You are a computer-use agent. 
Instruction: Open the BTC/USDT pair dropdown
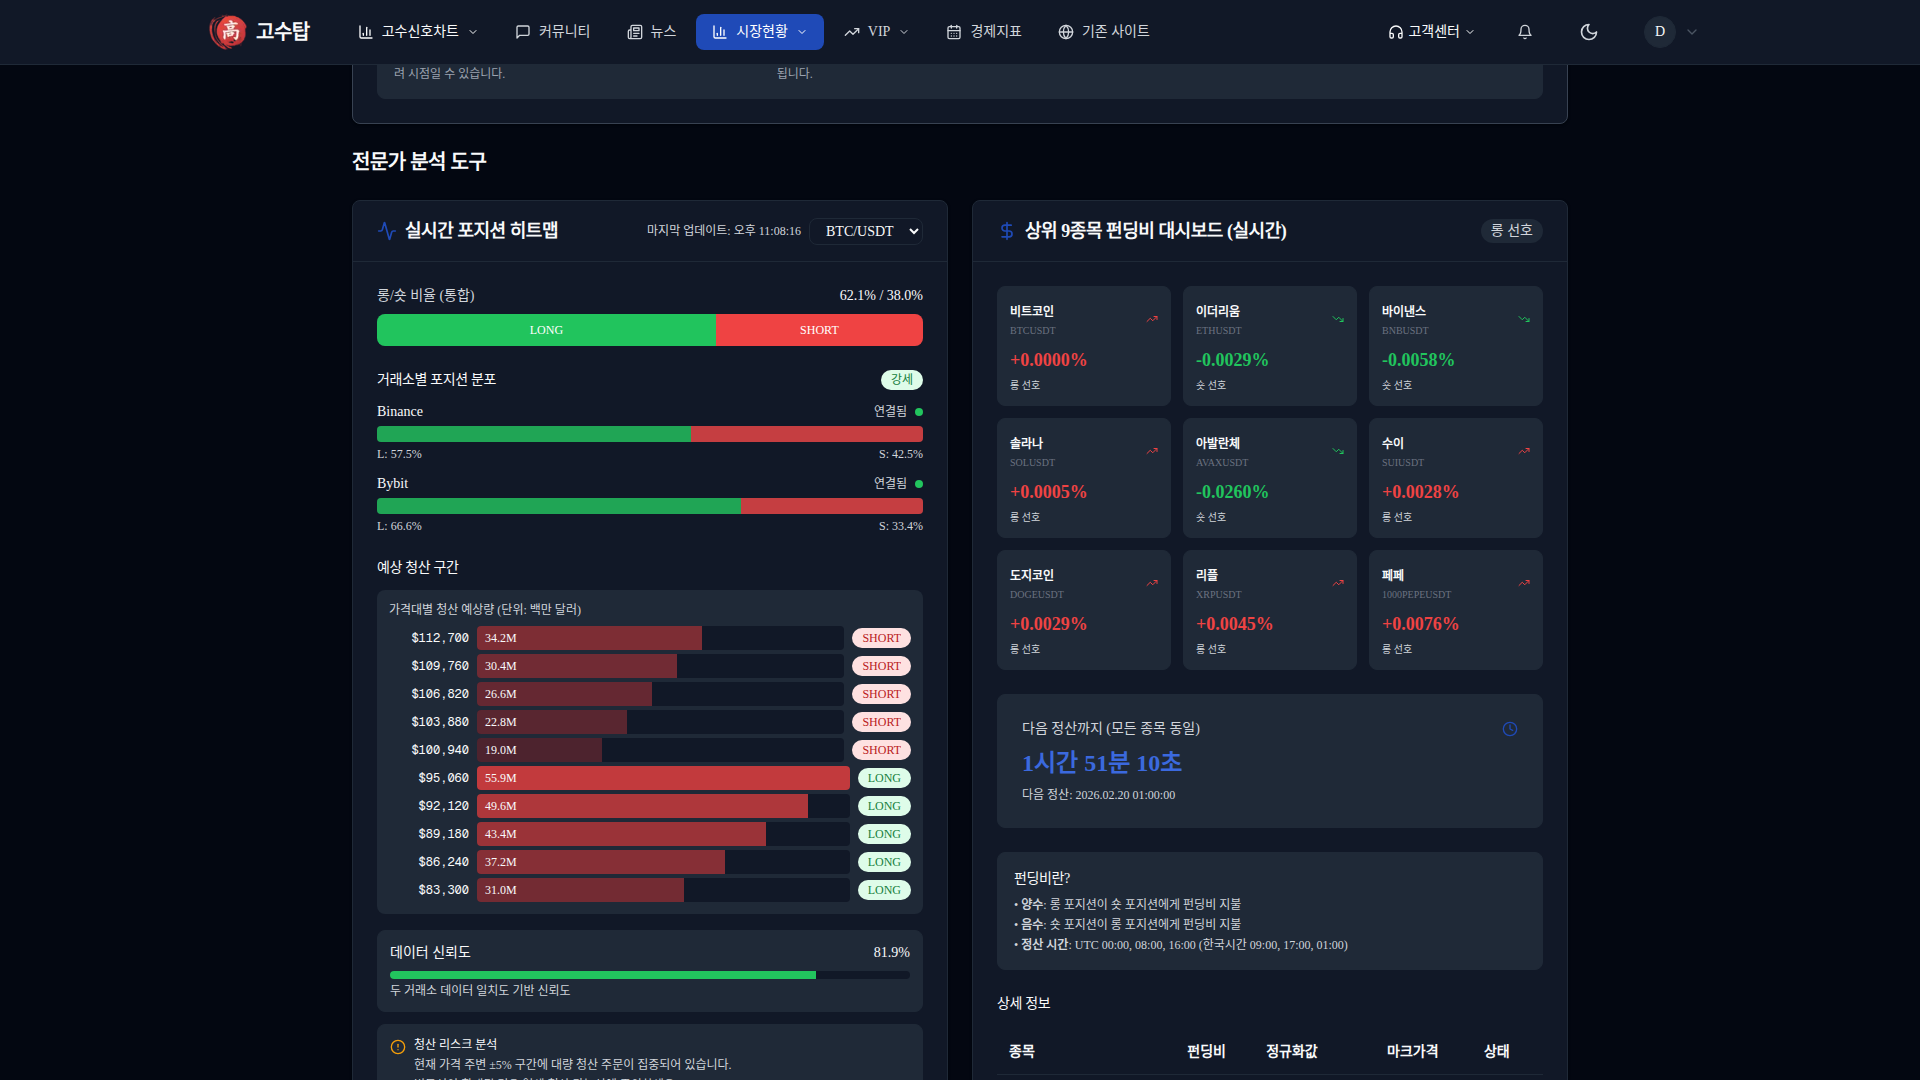pos(866,231)
